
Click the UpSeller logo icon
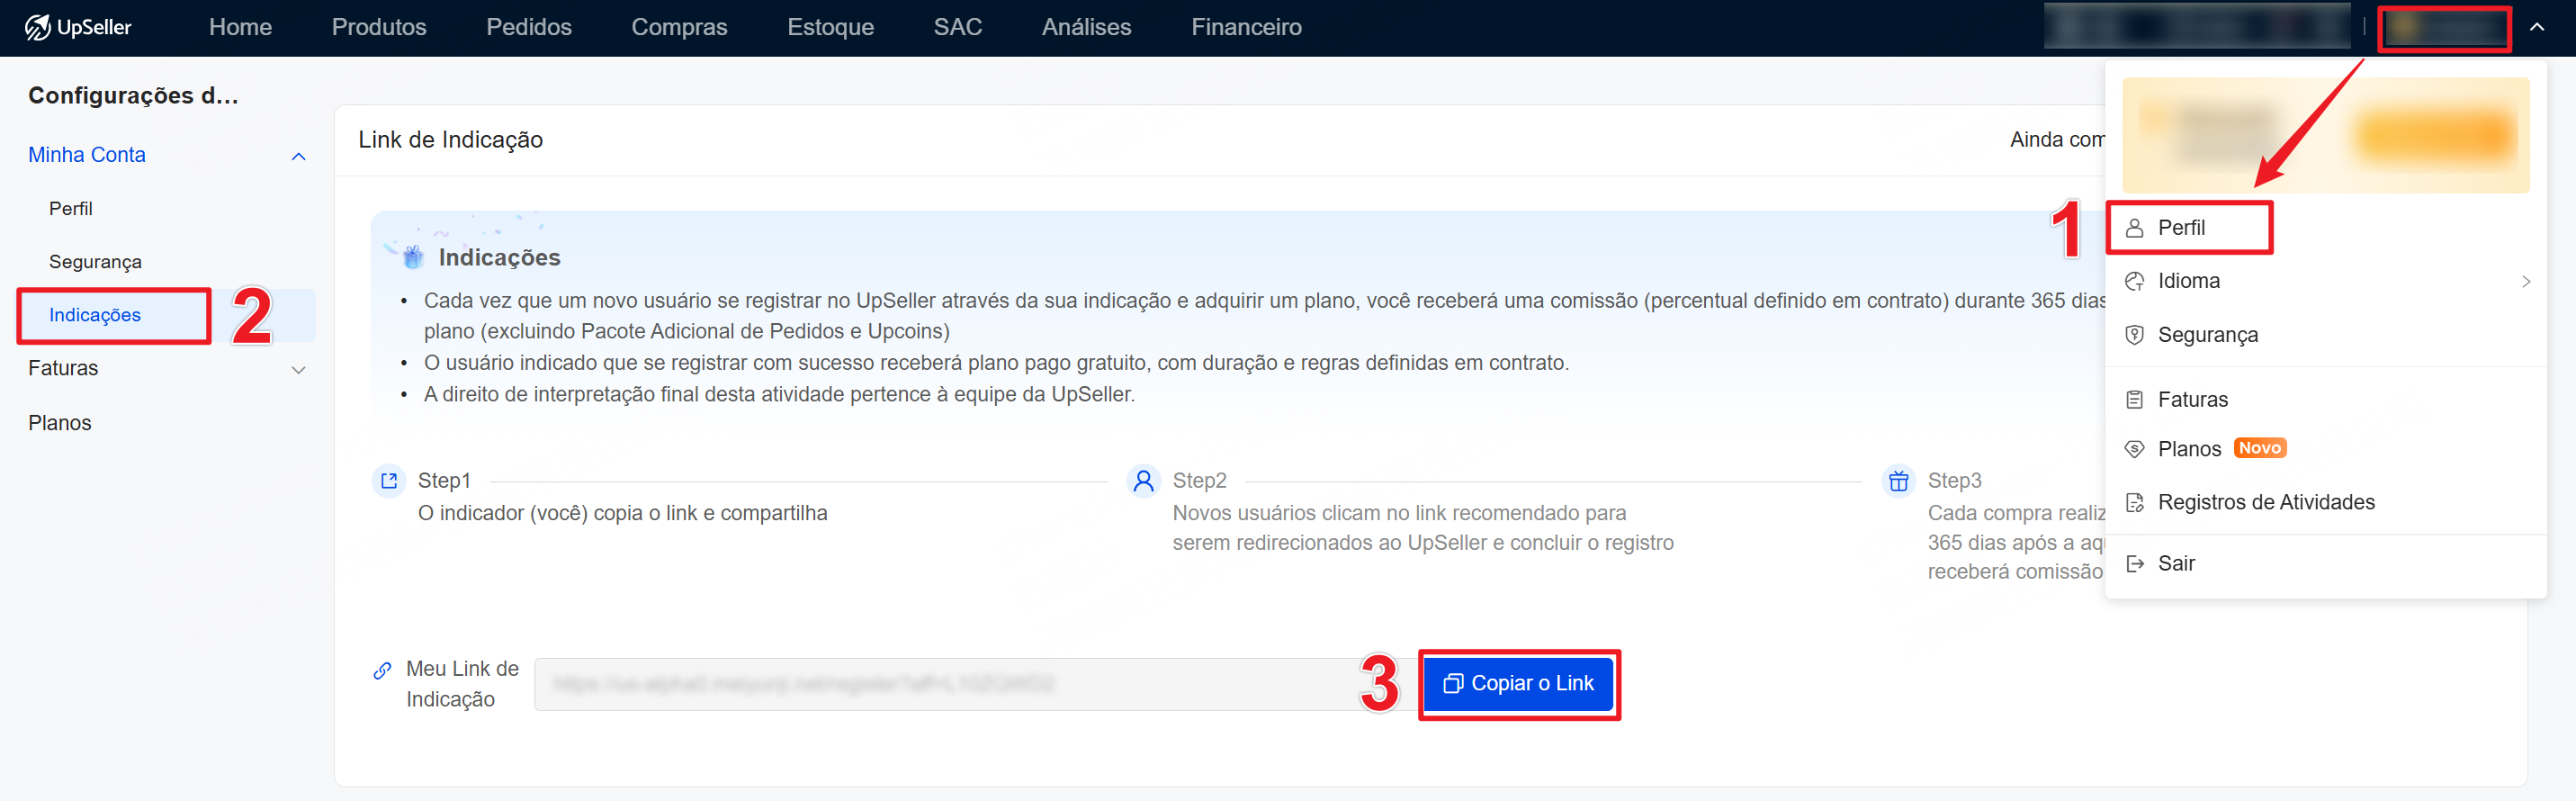(x=37, y=27)
